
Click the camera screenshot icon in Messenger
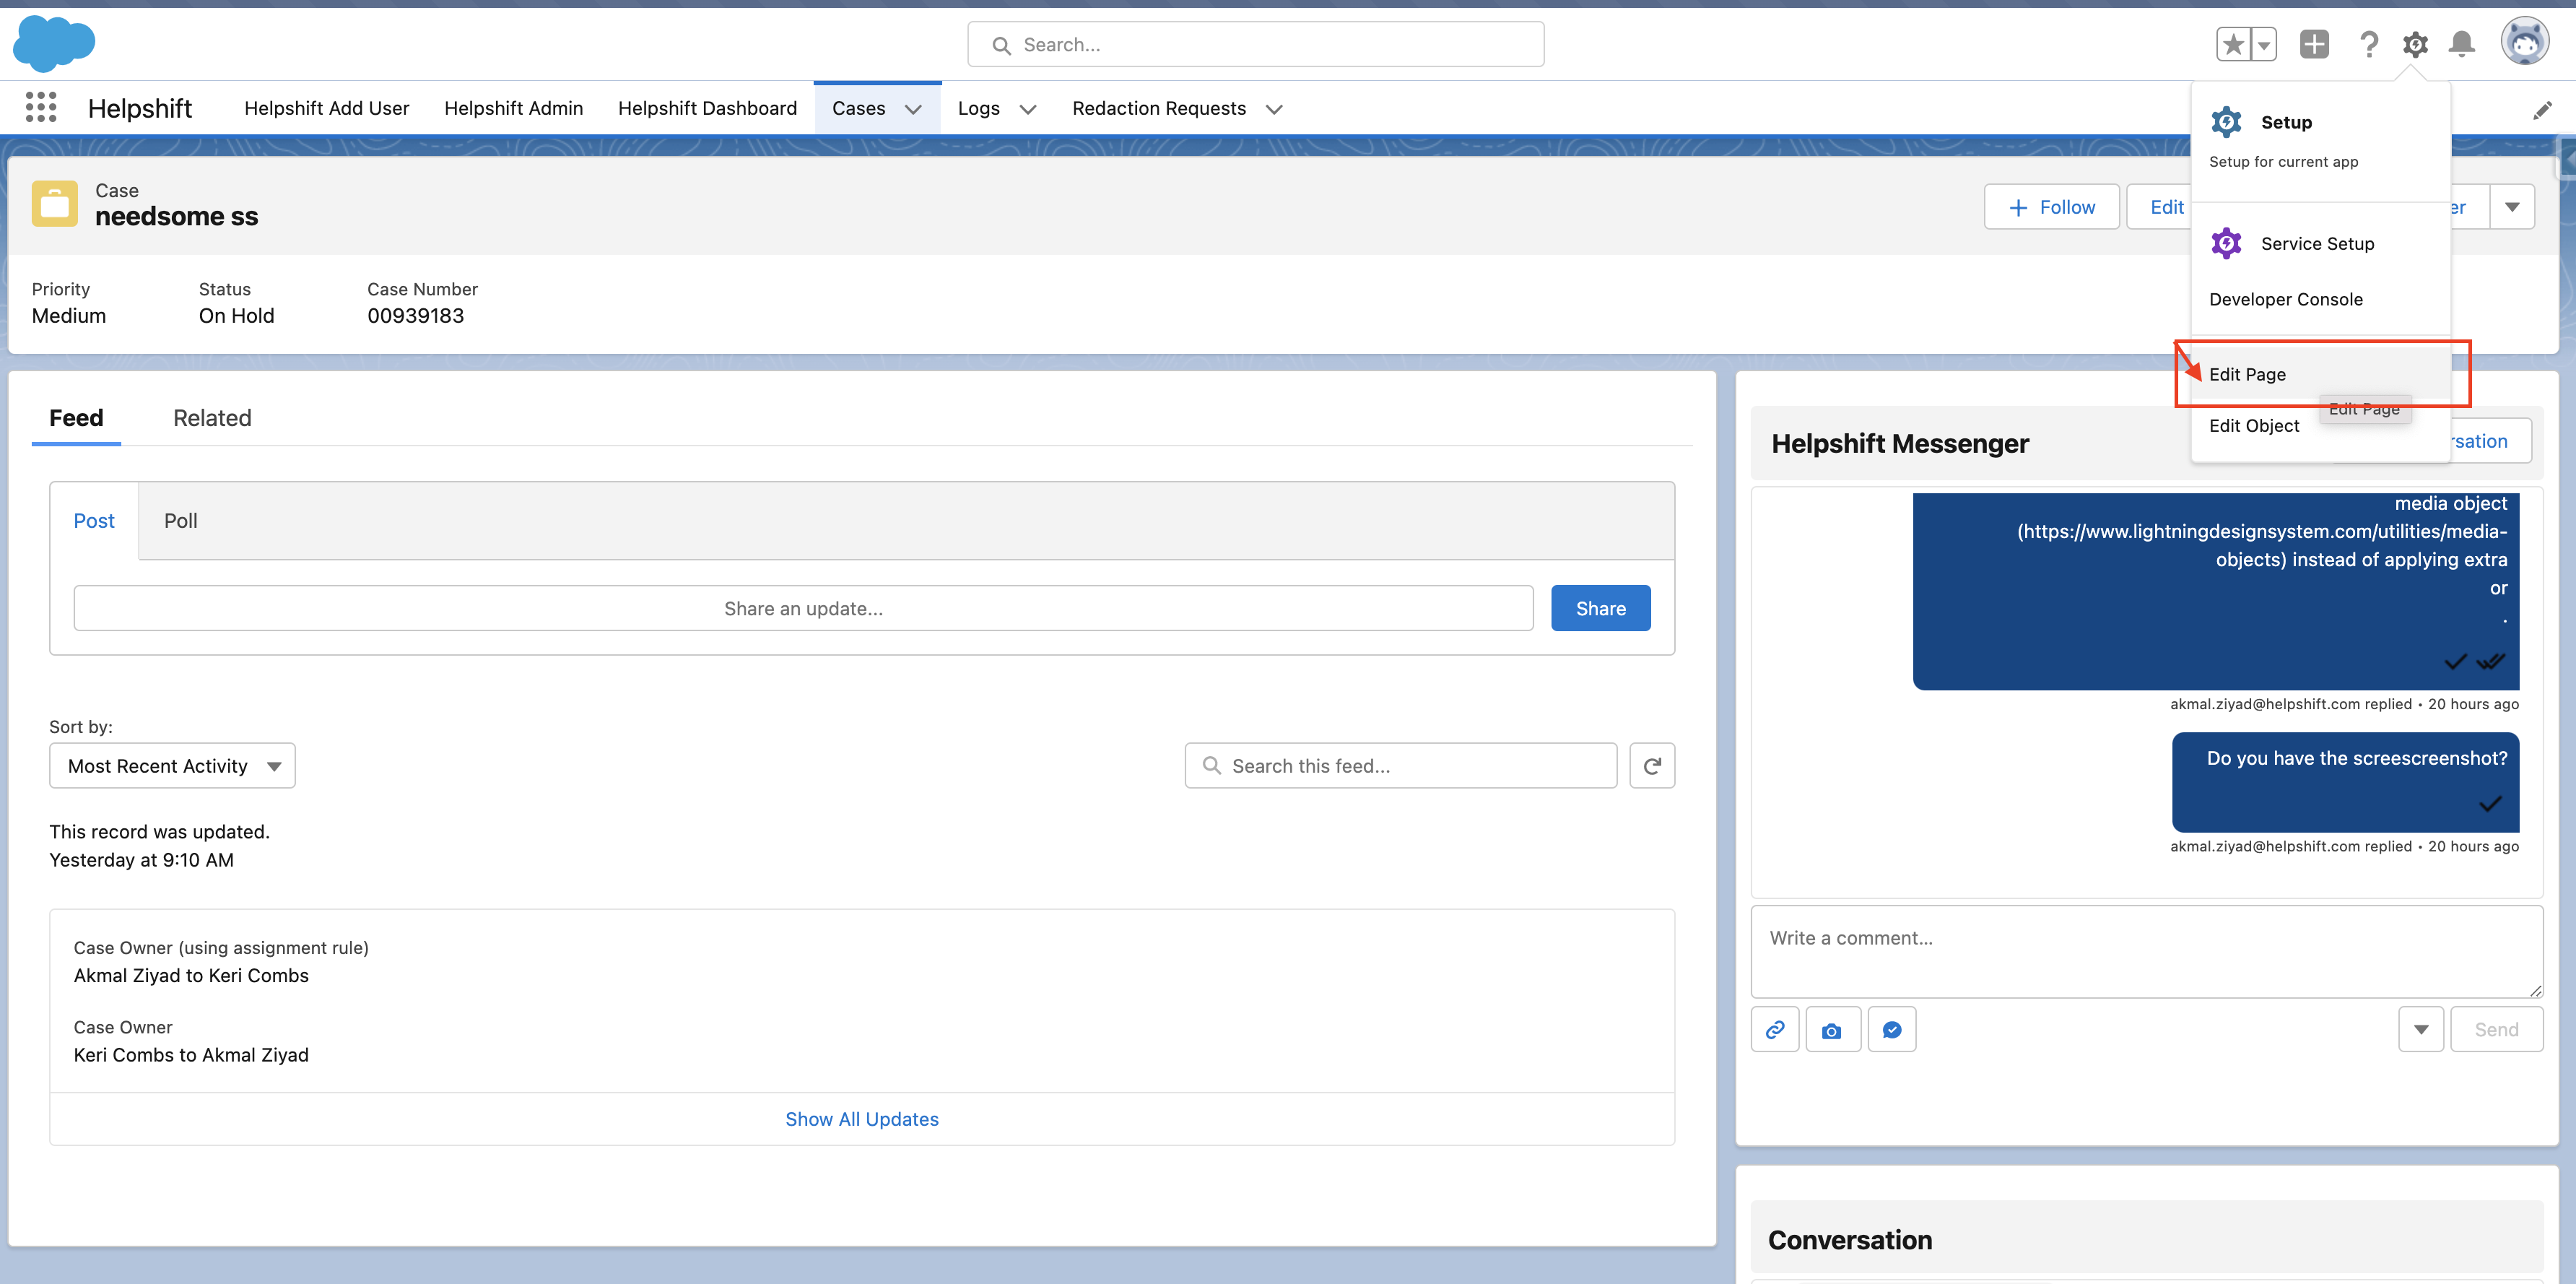(1832, 1029)
